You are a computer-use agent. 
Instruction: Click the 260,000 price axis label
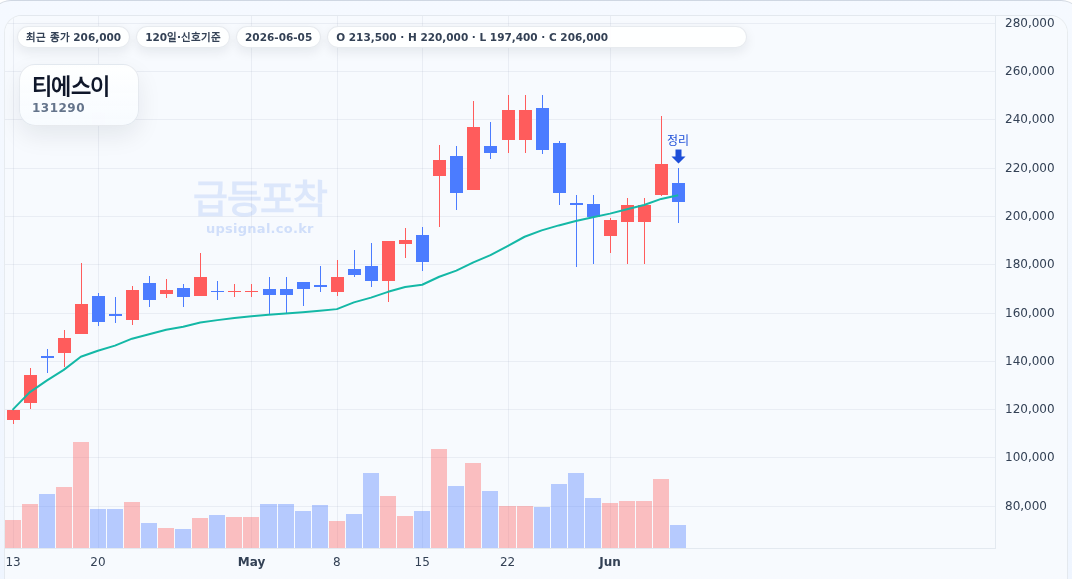(x=1030, y=70)
